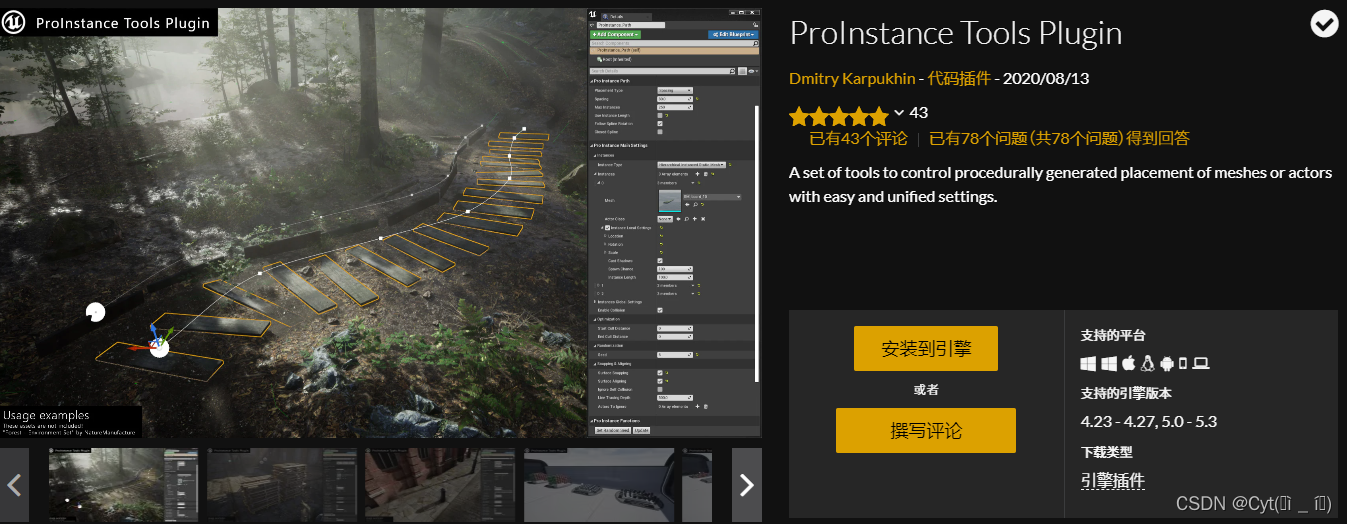Select the wooden pallets thumbnail
Viewport: 1347px width, 524px height.
[283, 485]
